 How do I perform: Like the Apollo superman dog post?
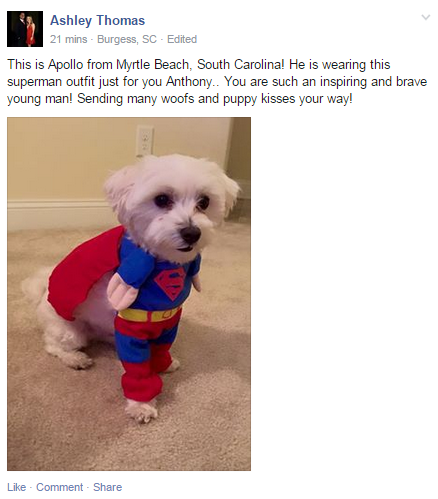[x=16, y=487]
